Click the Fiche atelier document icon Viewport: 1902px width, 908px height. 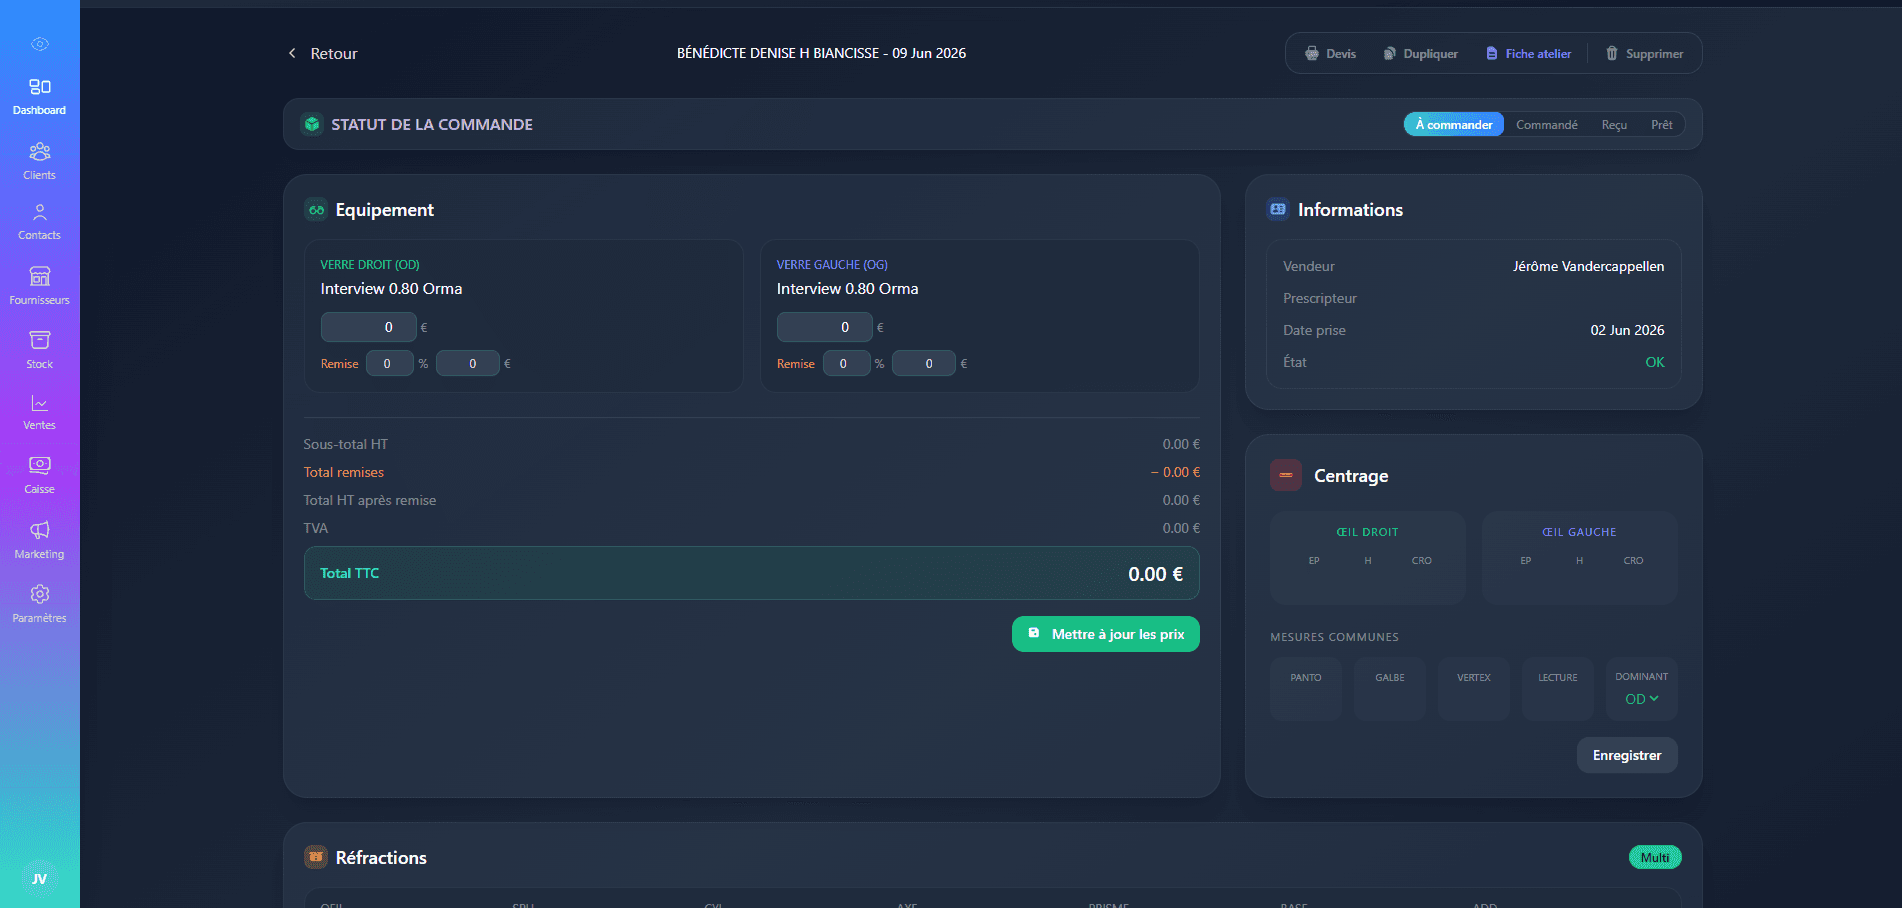click(1491, 54)
